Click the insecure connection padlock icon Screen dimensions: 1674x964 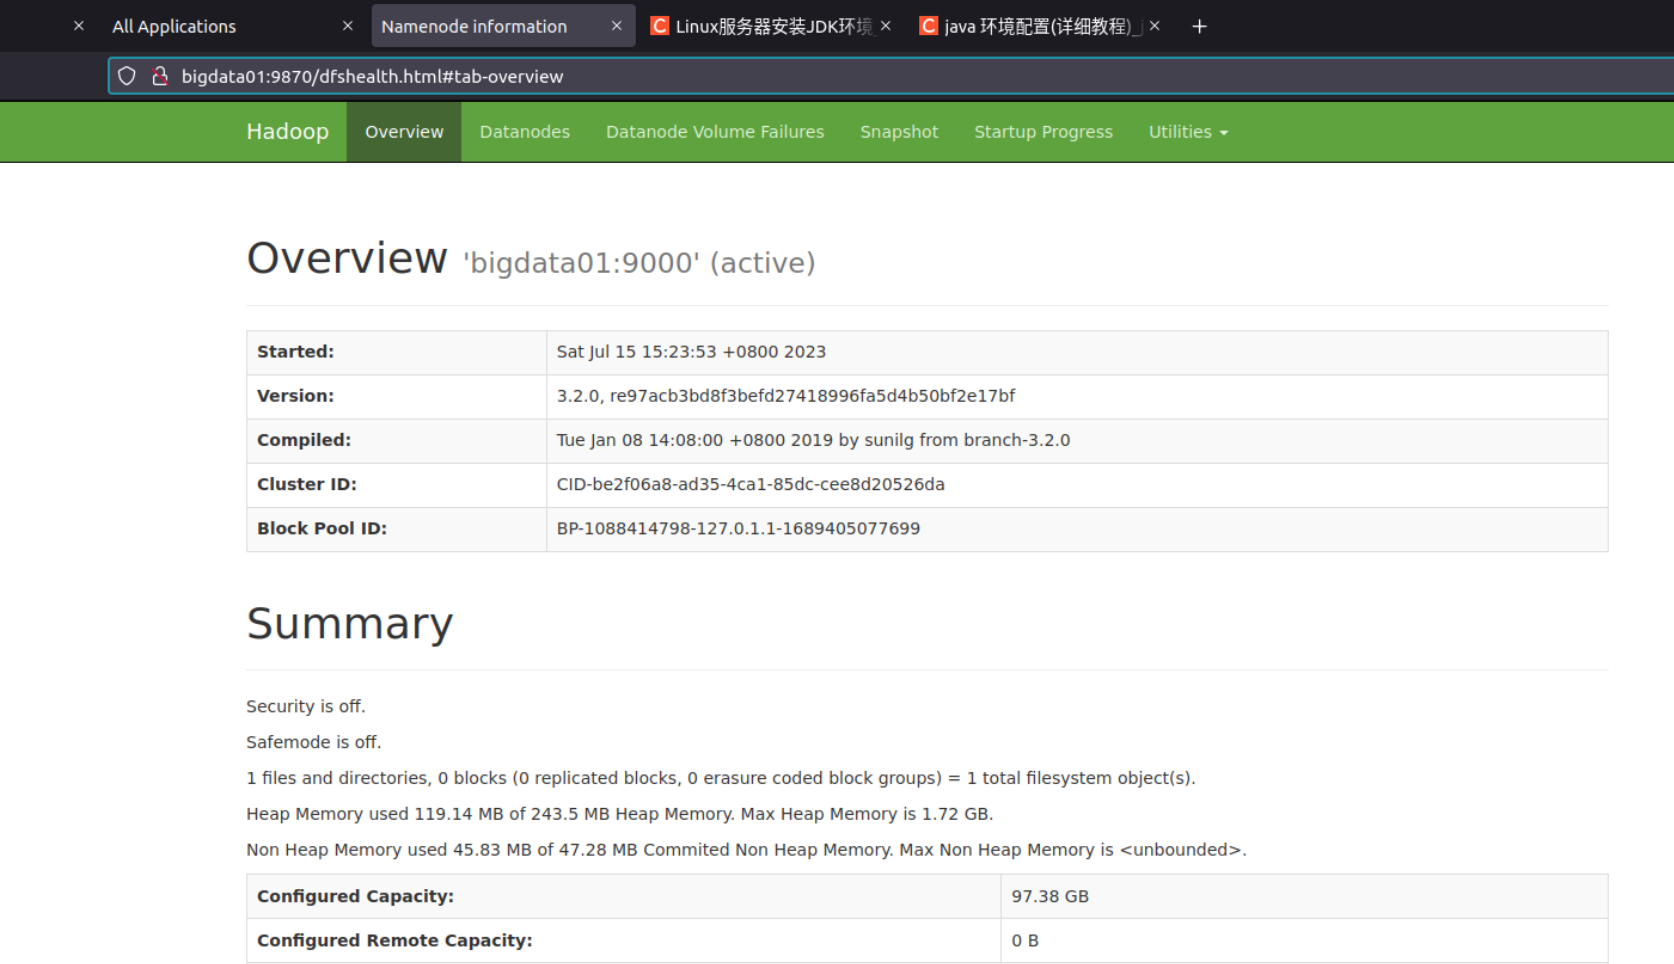tap(159, 76)
